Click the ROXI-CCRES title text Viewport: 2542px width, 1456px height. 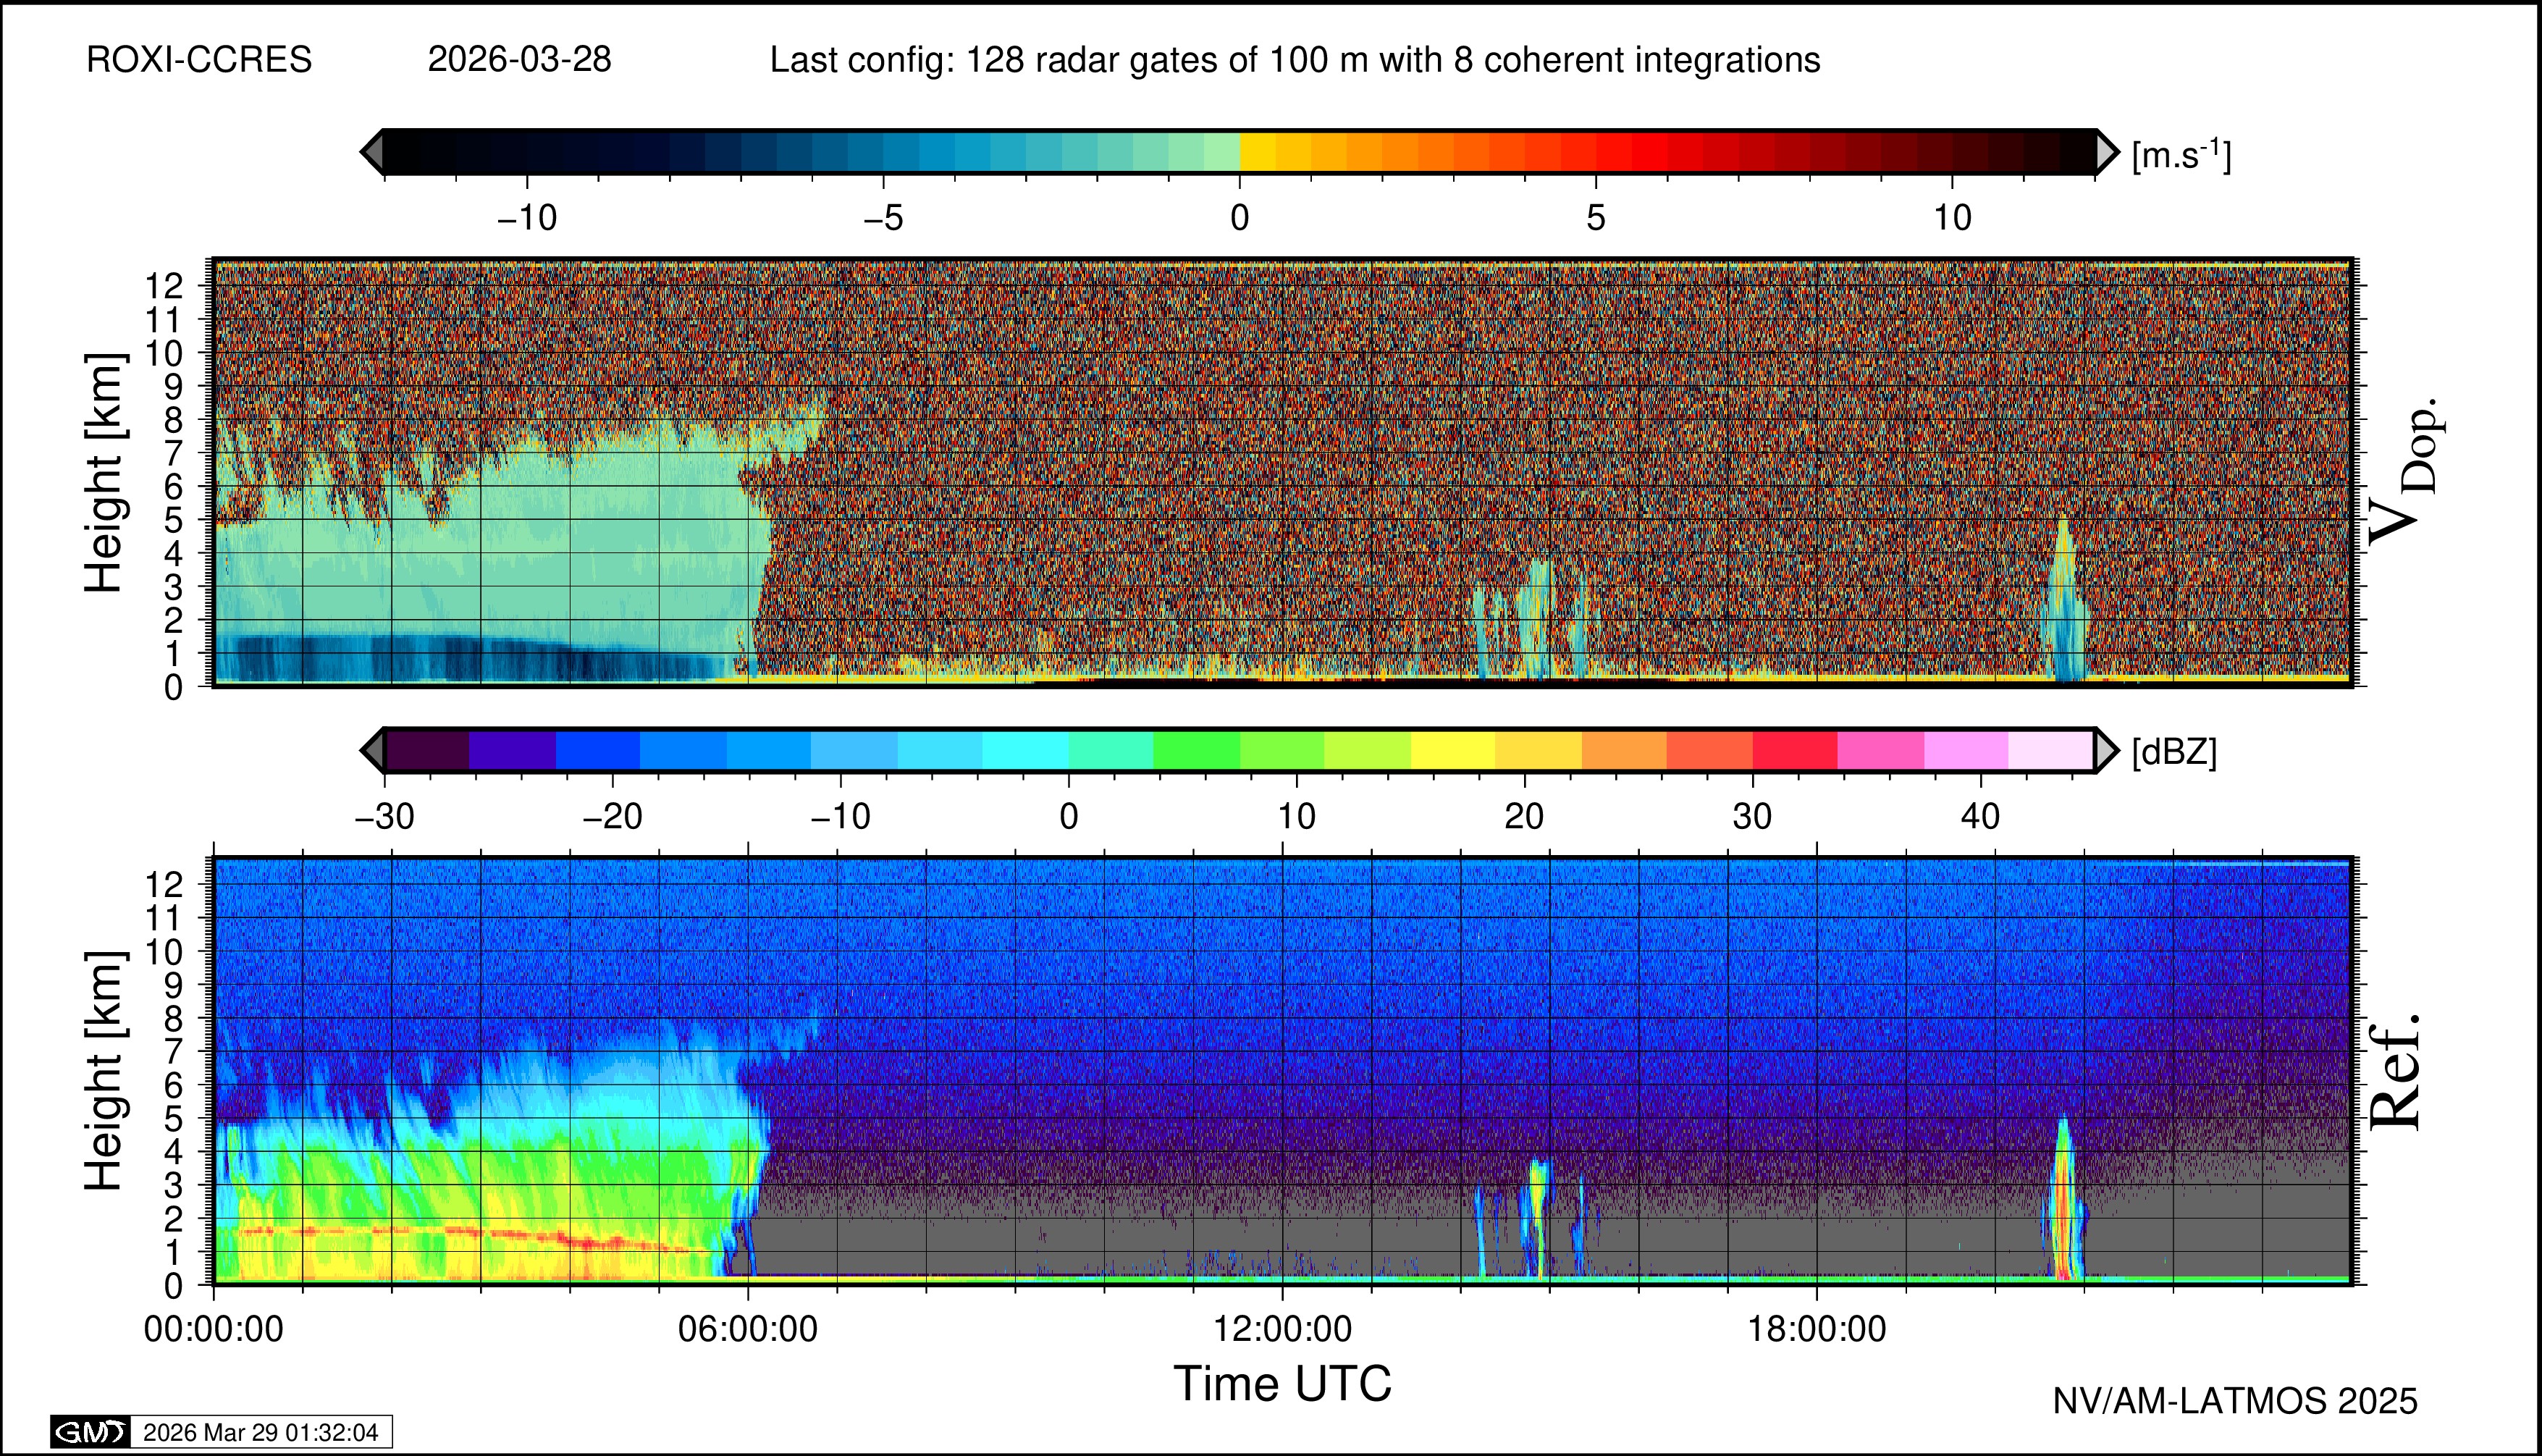199,60
